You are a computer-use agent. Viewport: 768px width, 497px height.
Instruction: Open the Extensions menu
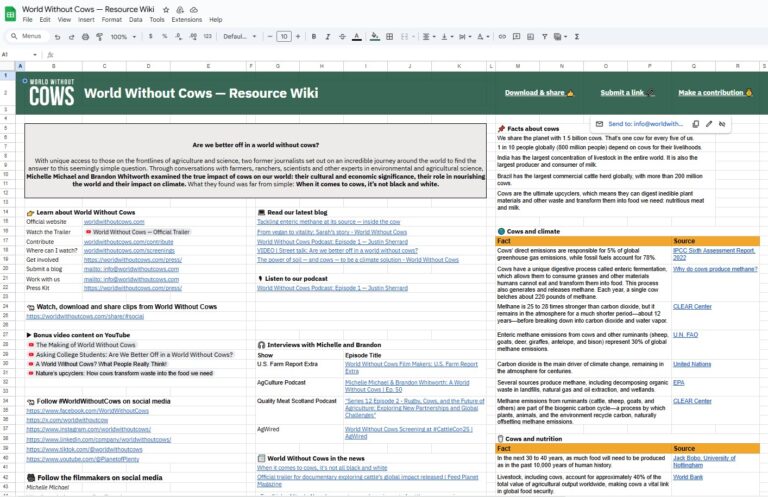(187, 20)
